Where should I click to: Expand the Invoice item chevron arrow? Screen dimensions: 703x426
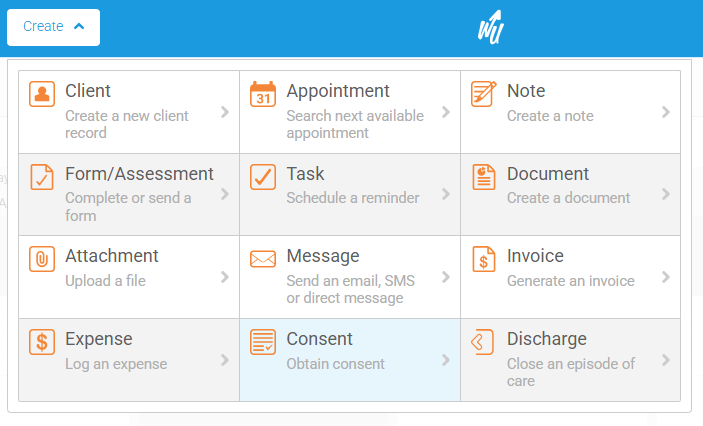click(666, 277)
